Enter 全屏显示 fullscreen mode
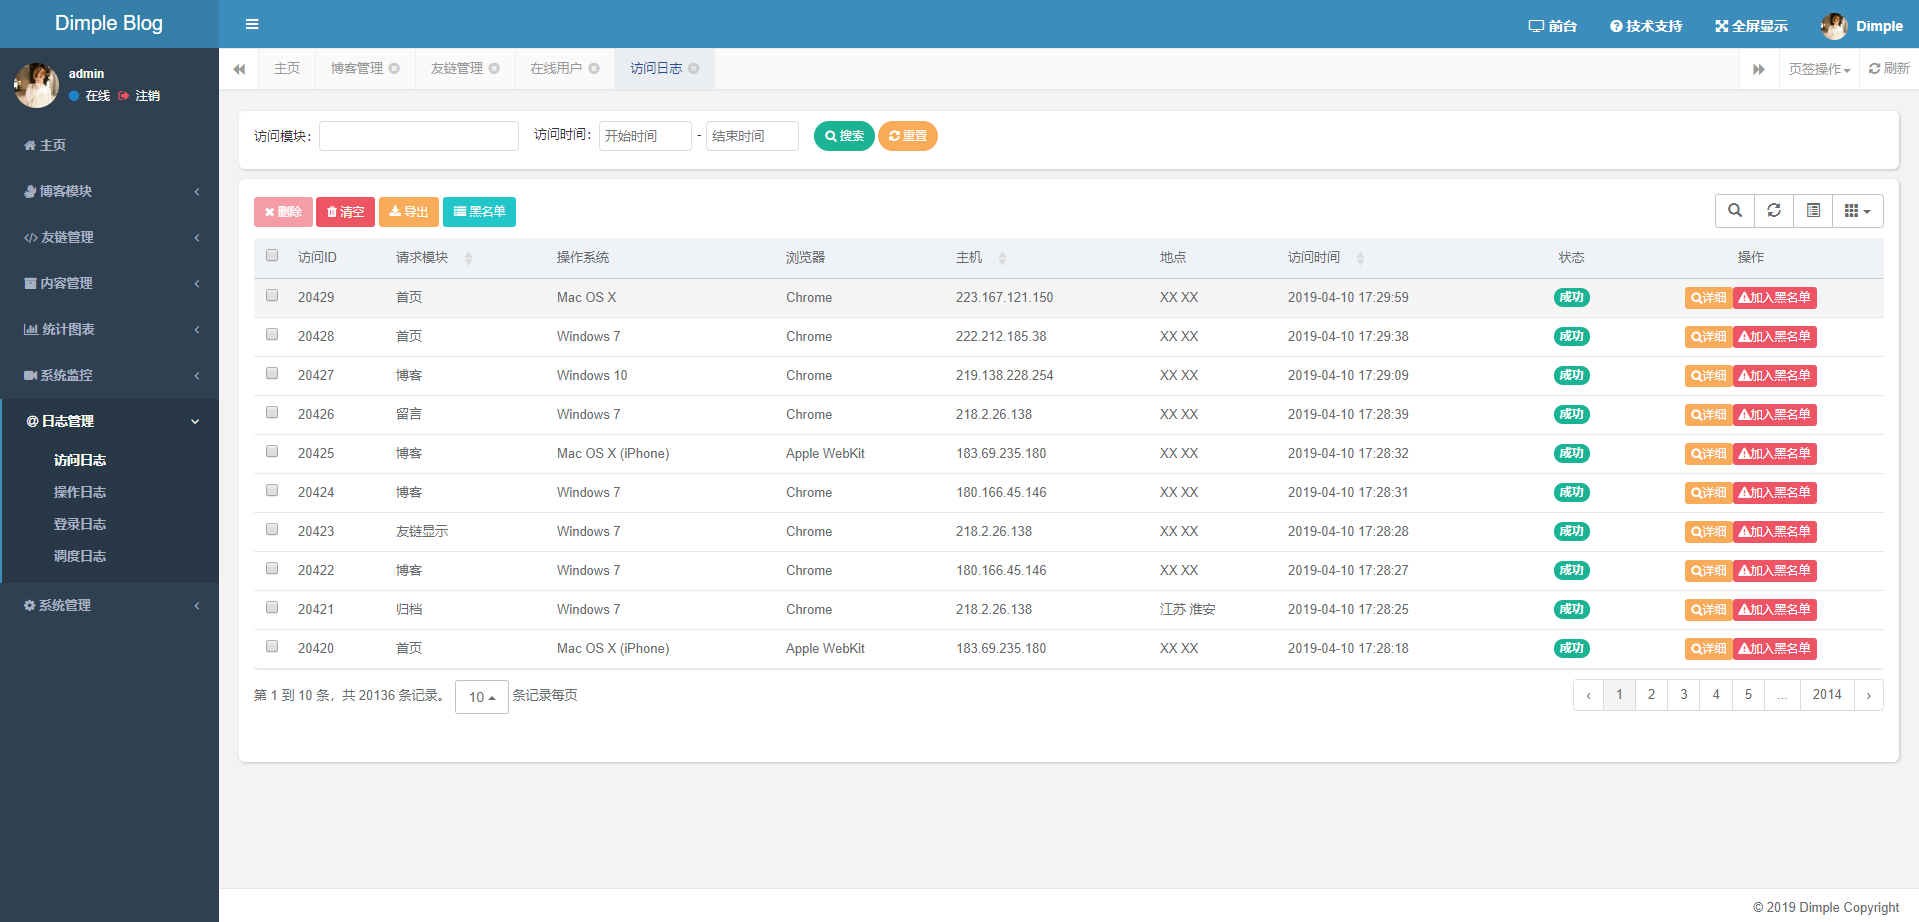Screen dimensions: 1919x922 pyautogui.click(x=1751, y=26)
